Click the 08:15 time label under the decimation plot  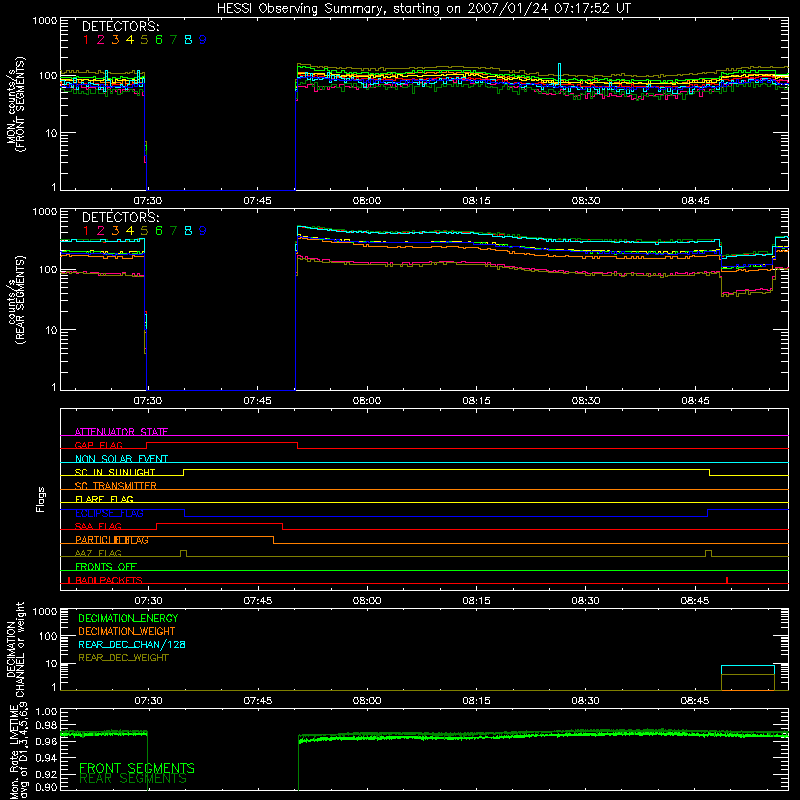[477, 701]
